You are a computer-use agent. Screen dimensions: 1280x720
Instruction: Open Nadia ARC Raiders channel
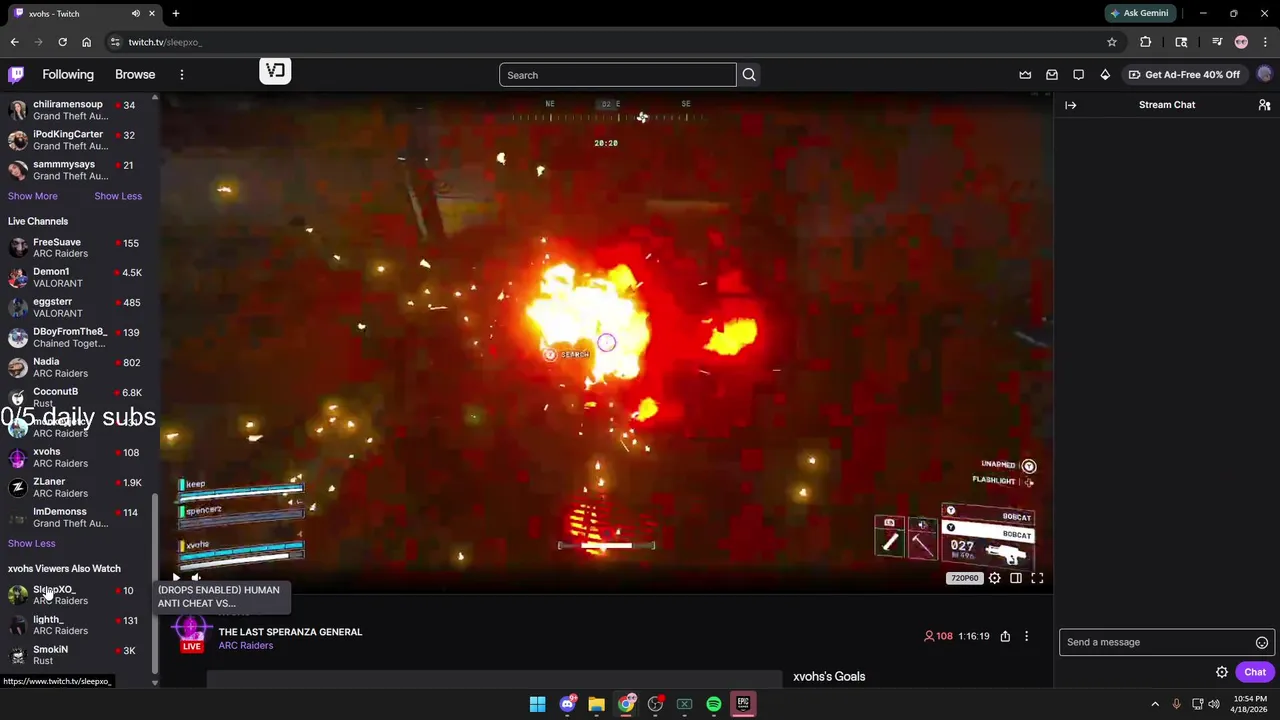click(x=78, y=368)
